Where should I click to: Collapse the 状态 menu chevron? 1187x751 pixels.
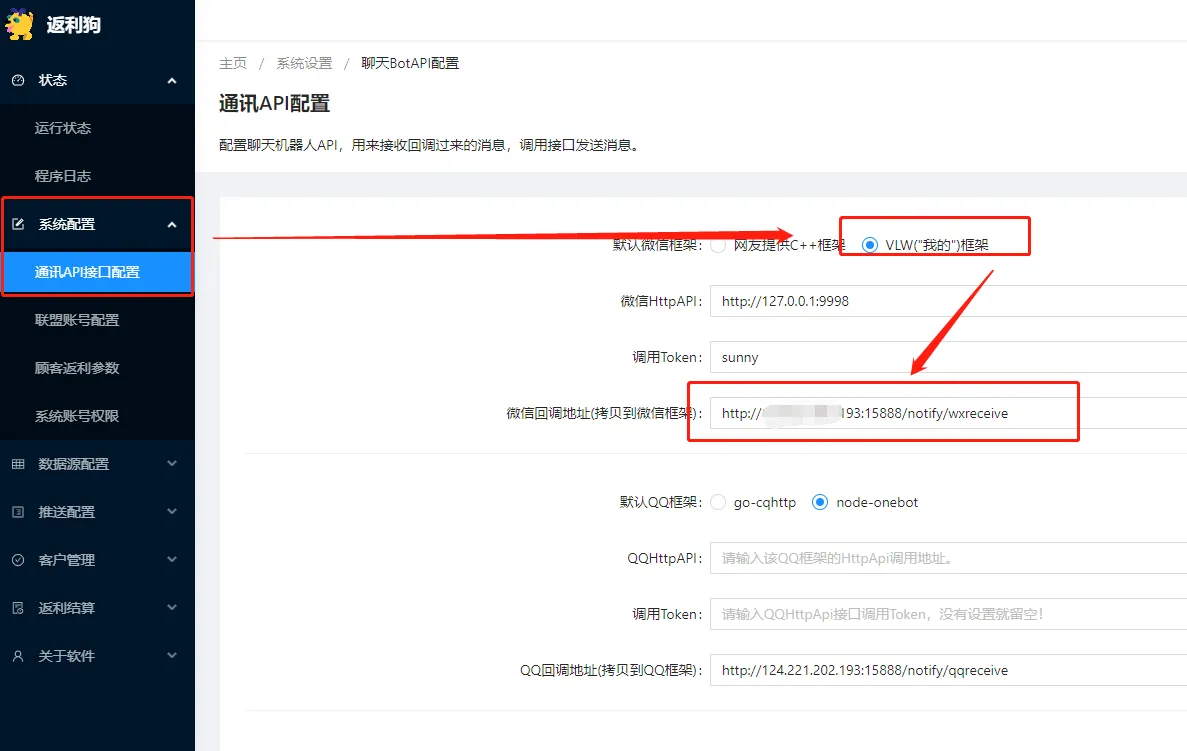(x=171, y=81)
